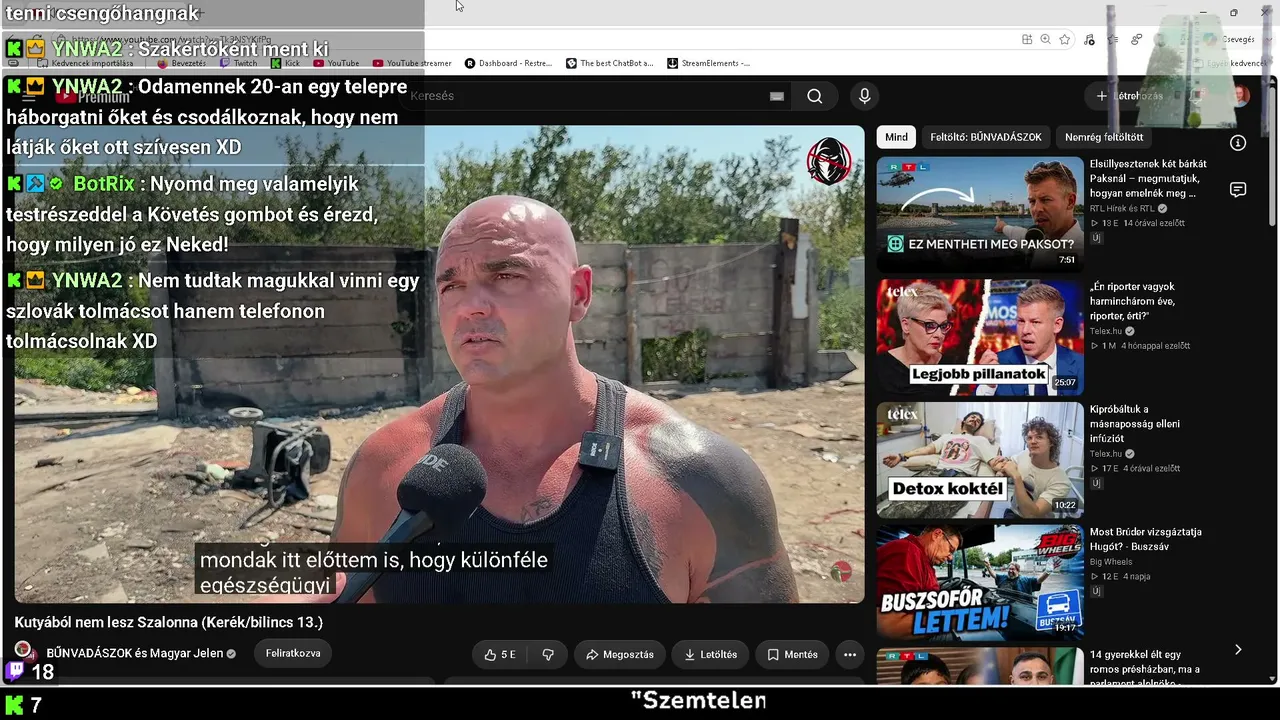Open 'Kipróbáltuk a másnaposság elleni infúziót' title

(1135, 424)
